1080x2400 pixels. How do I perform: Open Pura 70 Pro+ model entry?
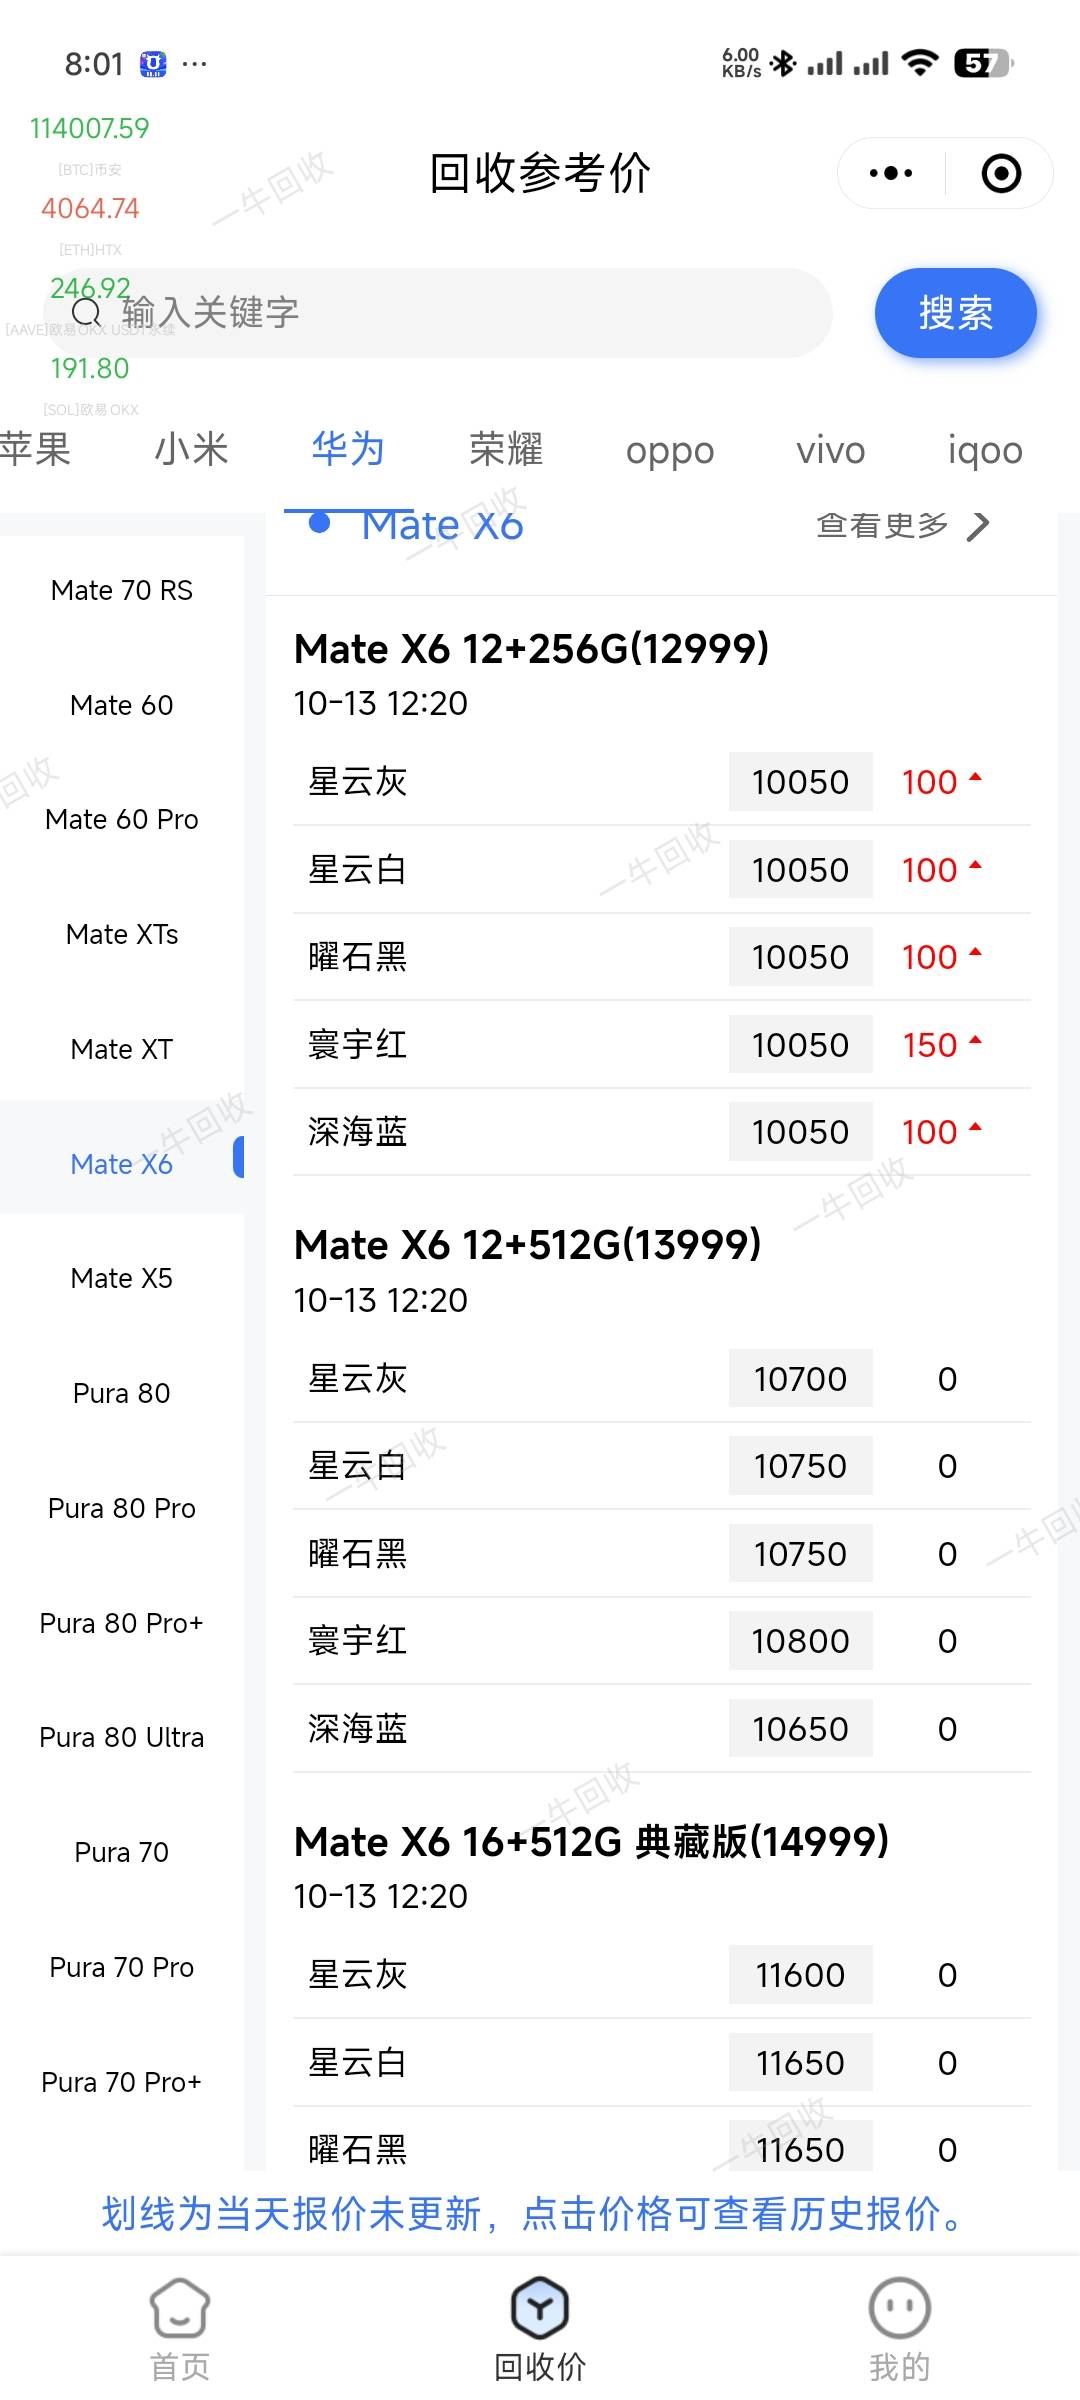pyautogui.click(x=122, y=2082)
